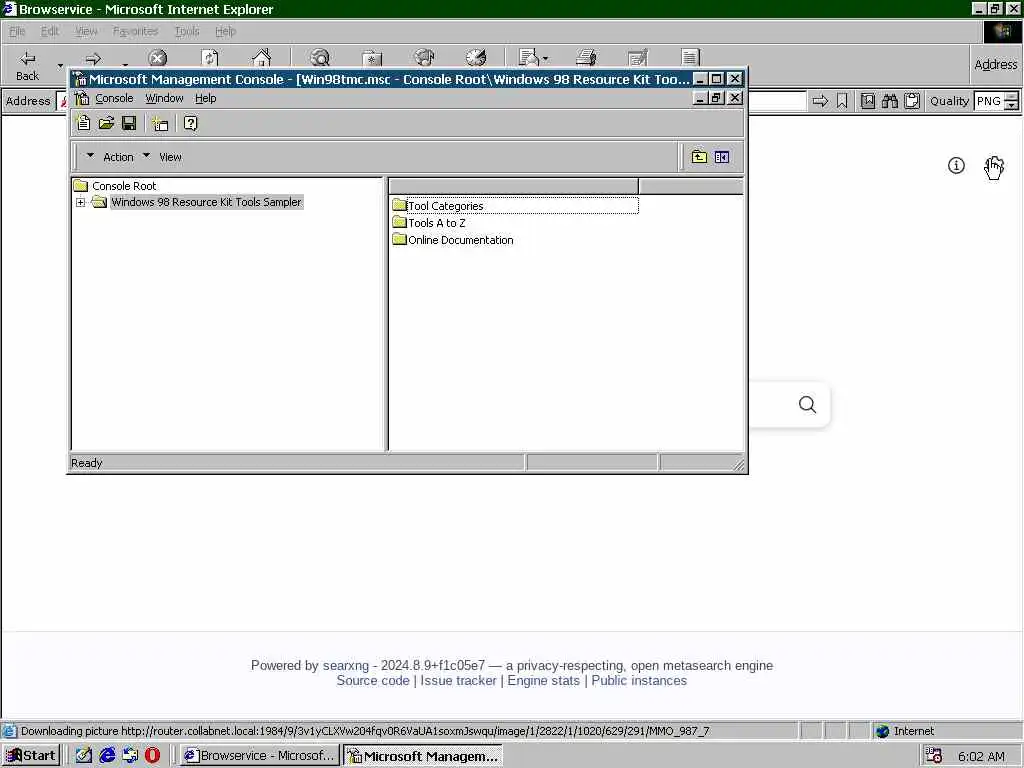Click the Quality PNG field

(988, 101)
